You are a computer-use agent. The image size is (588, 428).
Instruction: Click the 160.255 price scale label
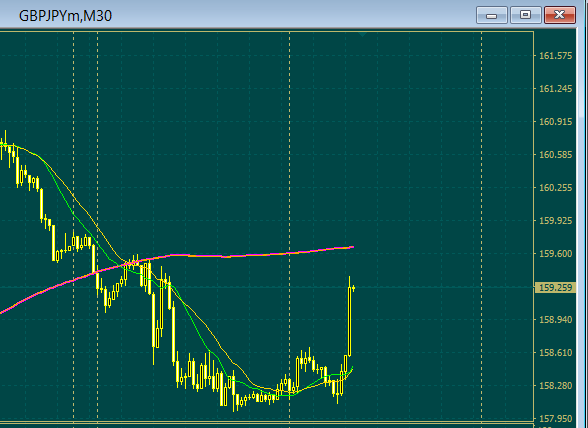tap(555, 188)
